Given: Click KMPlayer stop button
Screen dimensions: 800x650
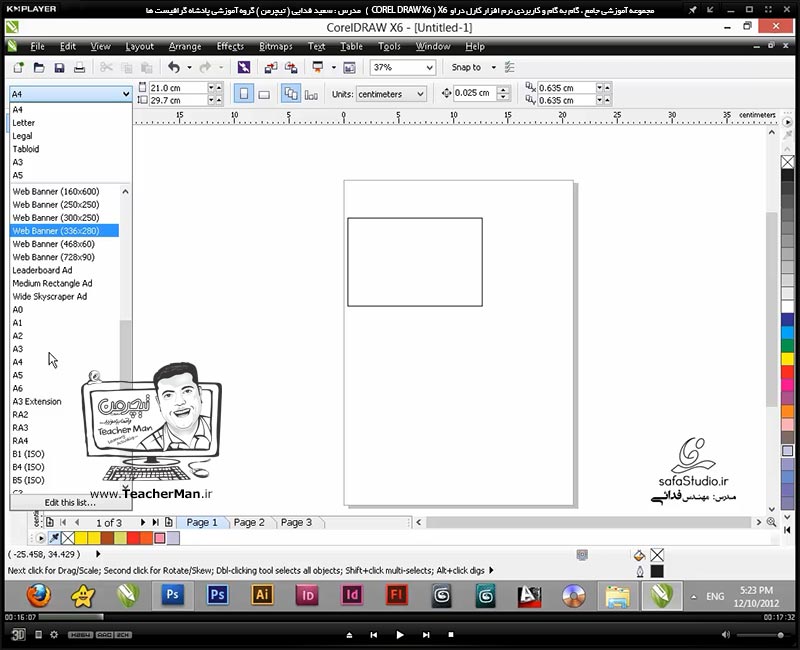Looking at the screenshot, I should [451, 635].
